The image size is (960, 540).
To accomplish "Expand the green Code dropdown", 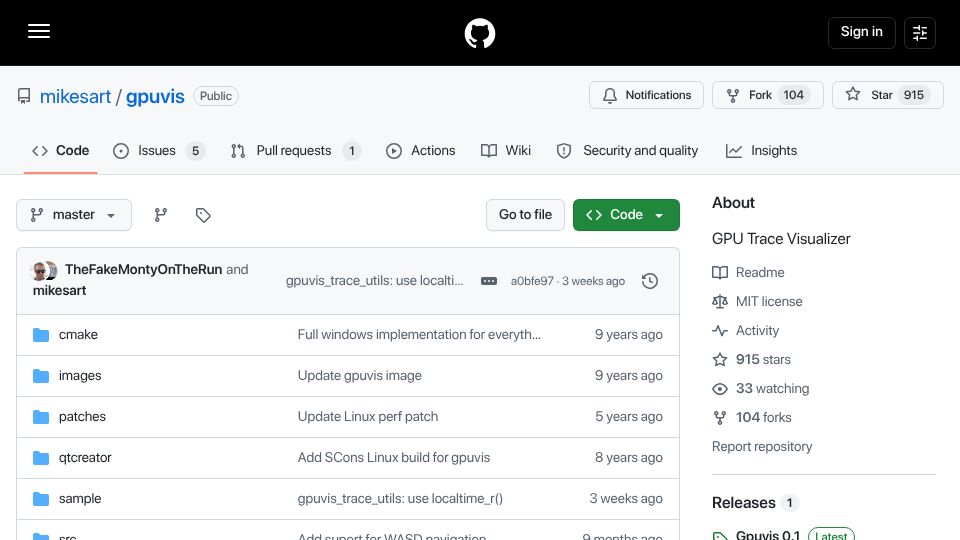I will point(626,215).
